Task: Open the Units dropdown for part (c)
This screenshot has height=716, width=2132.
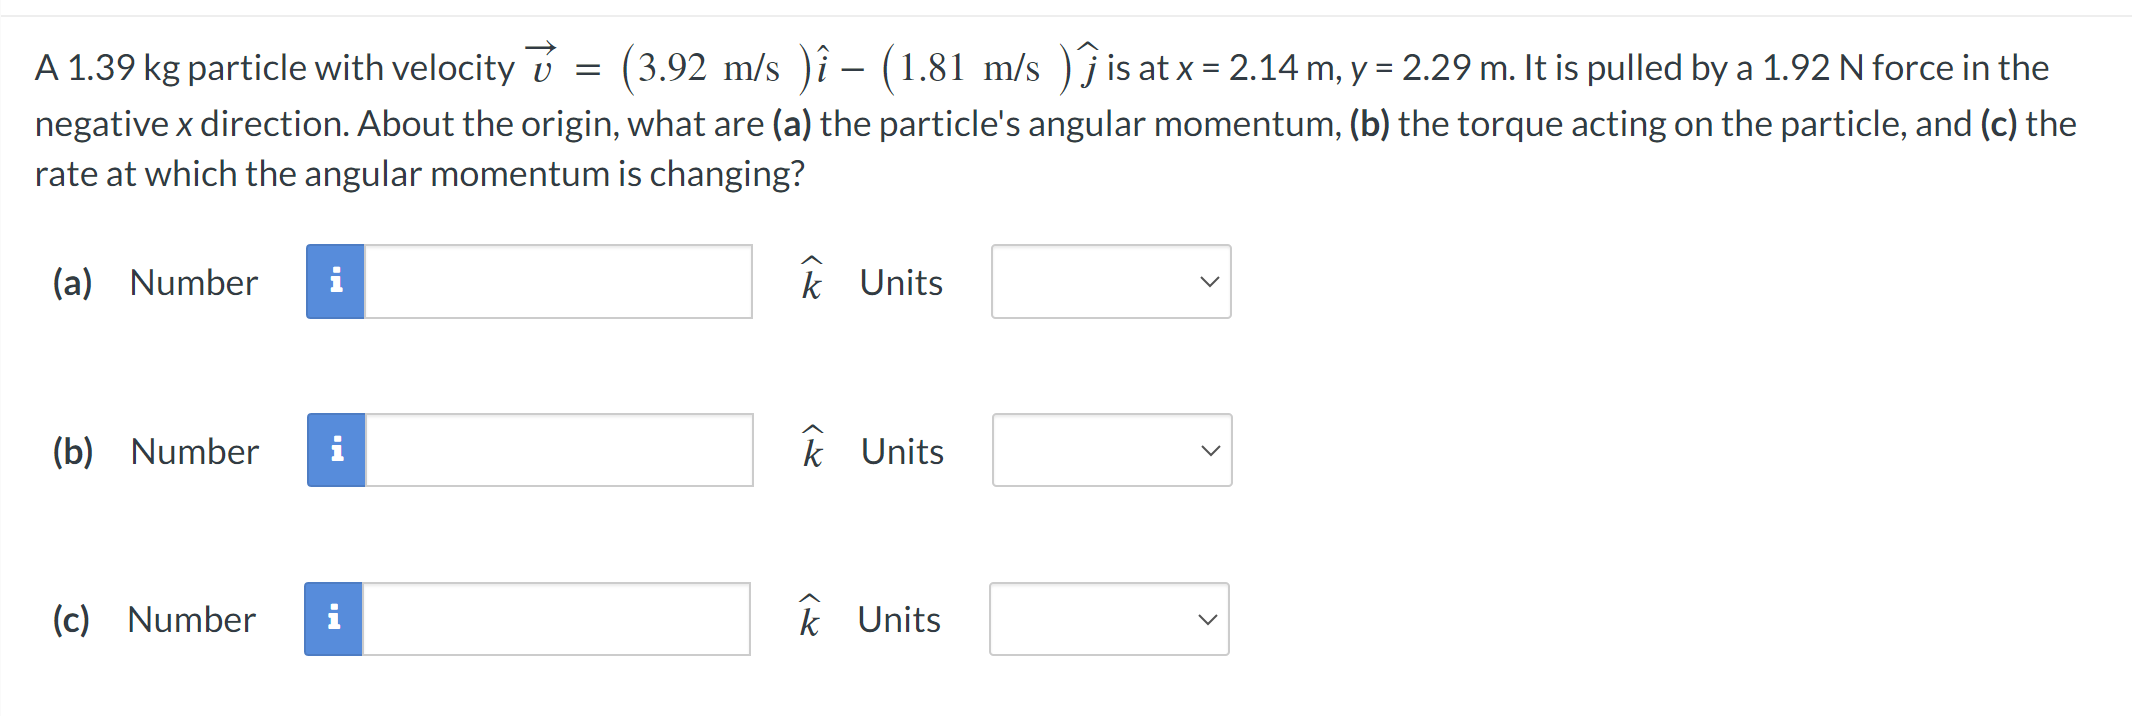Action: (1109, 619)
